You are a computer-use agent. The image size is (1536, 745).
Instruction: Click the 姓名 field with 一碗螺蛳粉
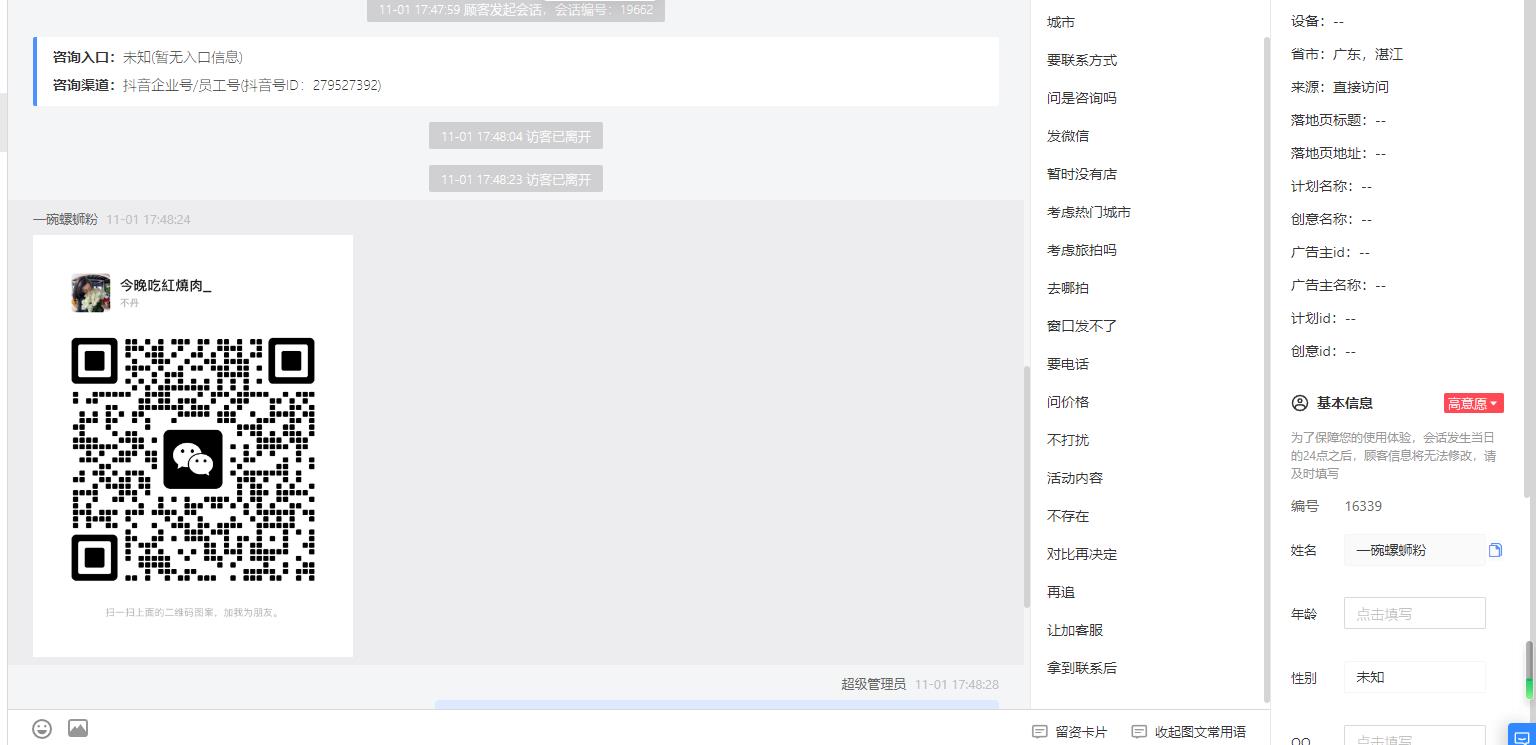tap(1414, 550)
